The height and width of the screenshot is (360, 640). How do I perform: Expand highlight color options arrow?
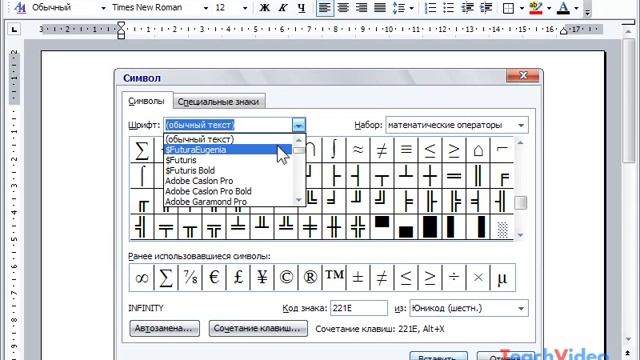pyautogui.click(x=549, y=8)
